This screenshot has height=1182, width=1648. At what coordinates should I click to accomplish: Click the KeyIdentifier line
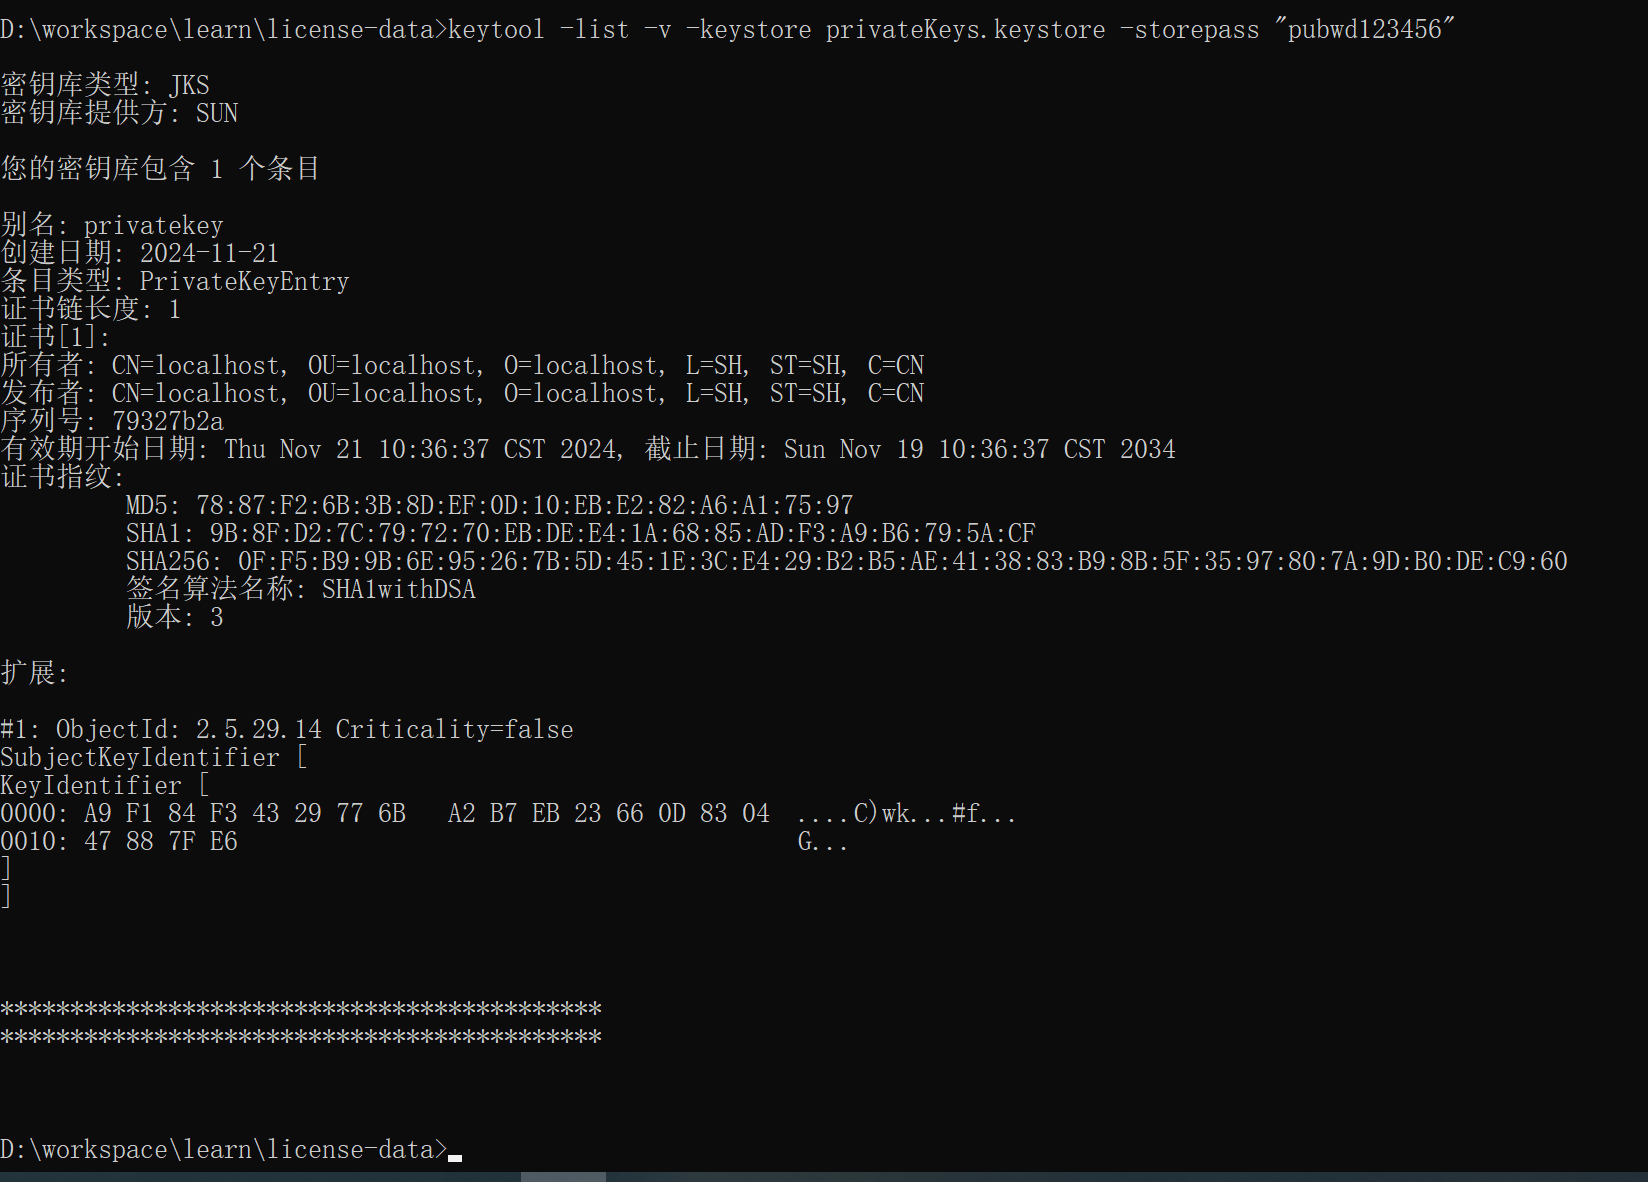[105, 785]
